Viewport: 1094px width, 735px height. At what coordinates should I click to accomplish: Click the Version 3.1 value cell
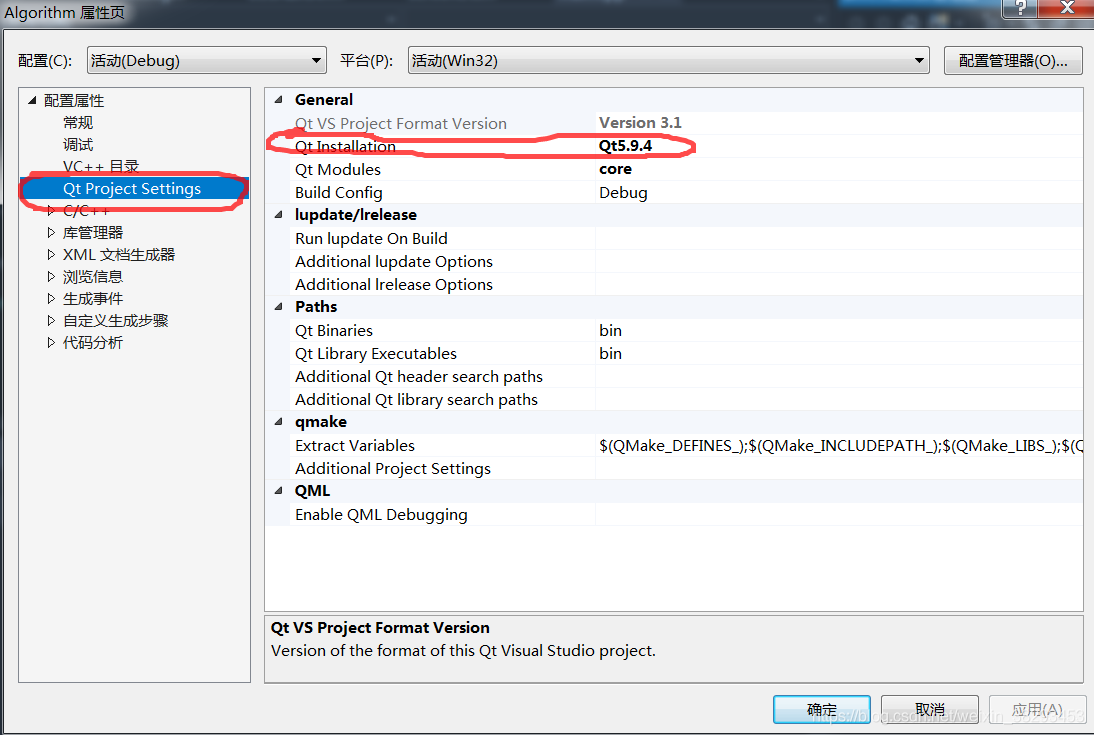[640, 123]
